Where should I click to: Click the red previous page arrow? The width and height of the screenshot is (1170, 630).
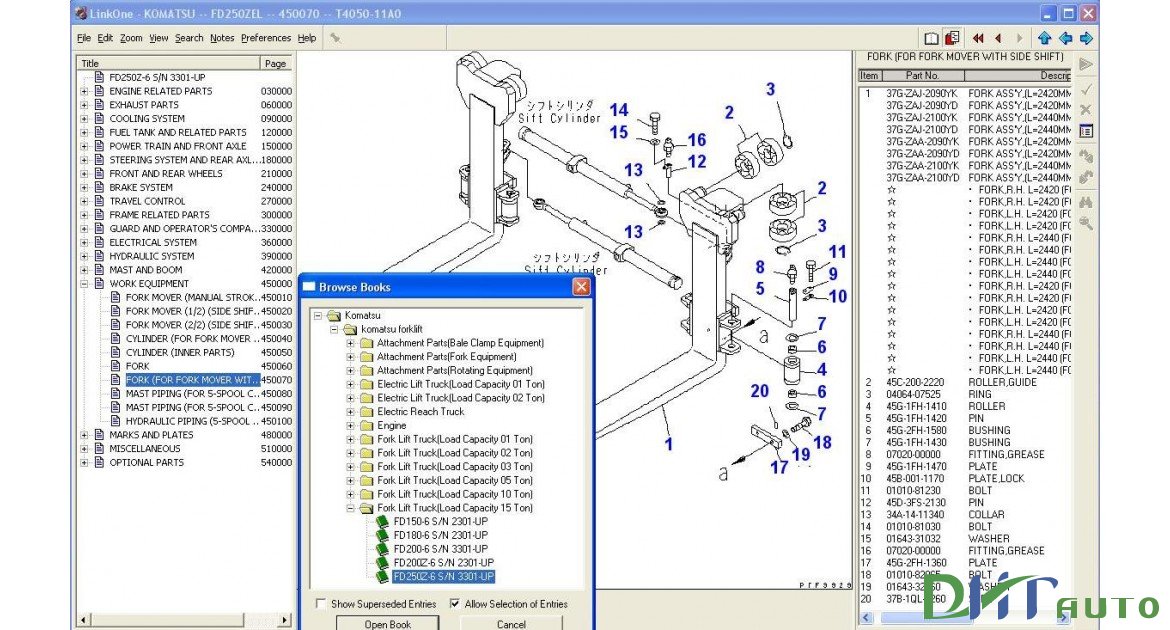click(998, 38)
